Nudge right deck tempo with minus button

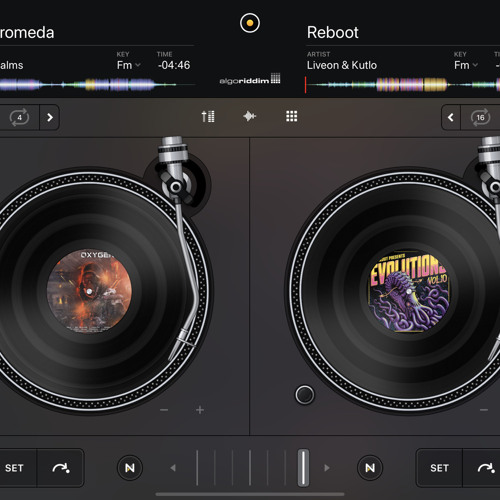coord(484,410)
